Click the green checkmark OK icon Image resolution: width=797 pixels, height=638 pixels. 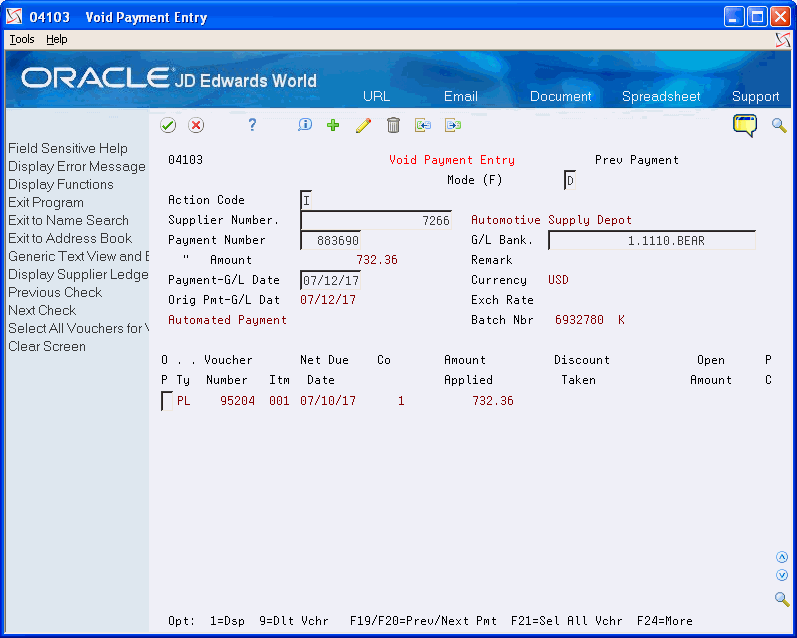(x=168, y=125)
